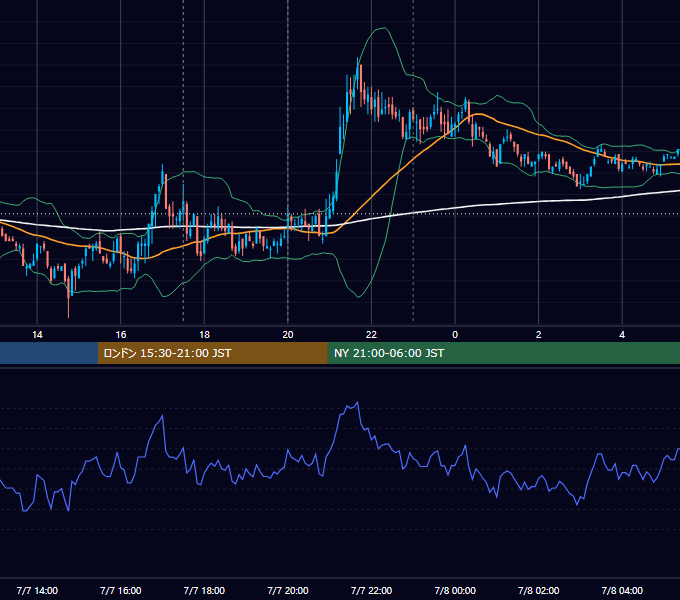Viewport: 680px width, 600px height.
Task: Click the 7/8 04:00 time label
Action: pyautogui.click(x=622, y=590)
